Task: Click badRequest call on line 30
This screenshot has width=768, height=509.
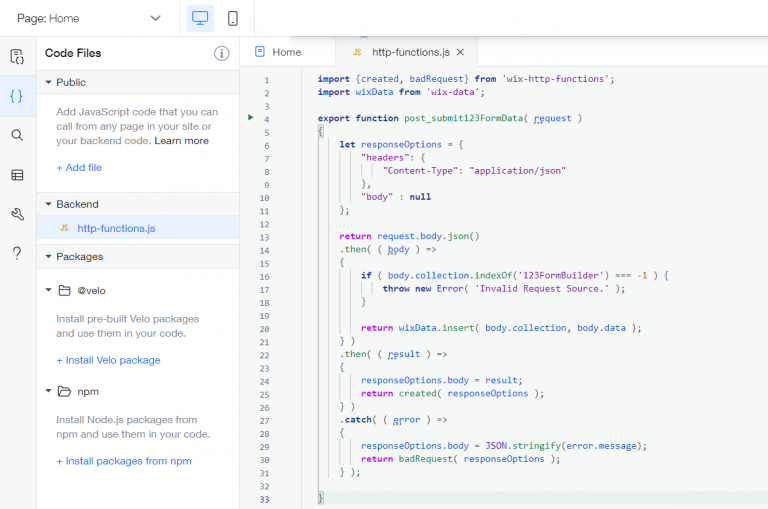Action: 425,459
